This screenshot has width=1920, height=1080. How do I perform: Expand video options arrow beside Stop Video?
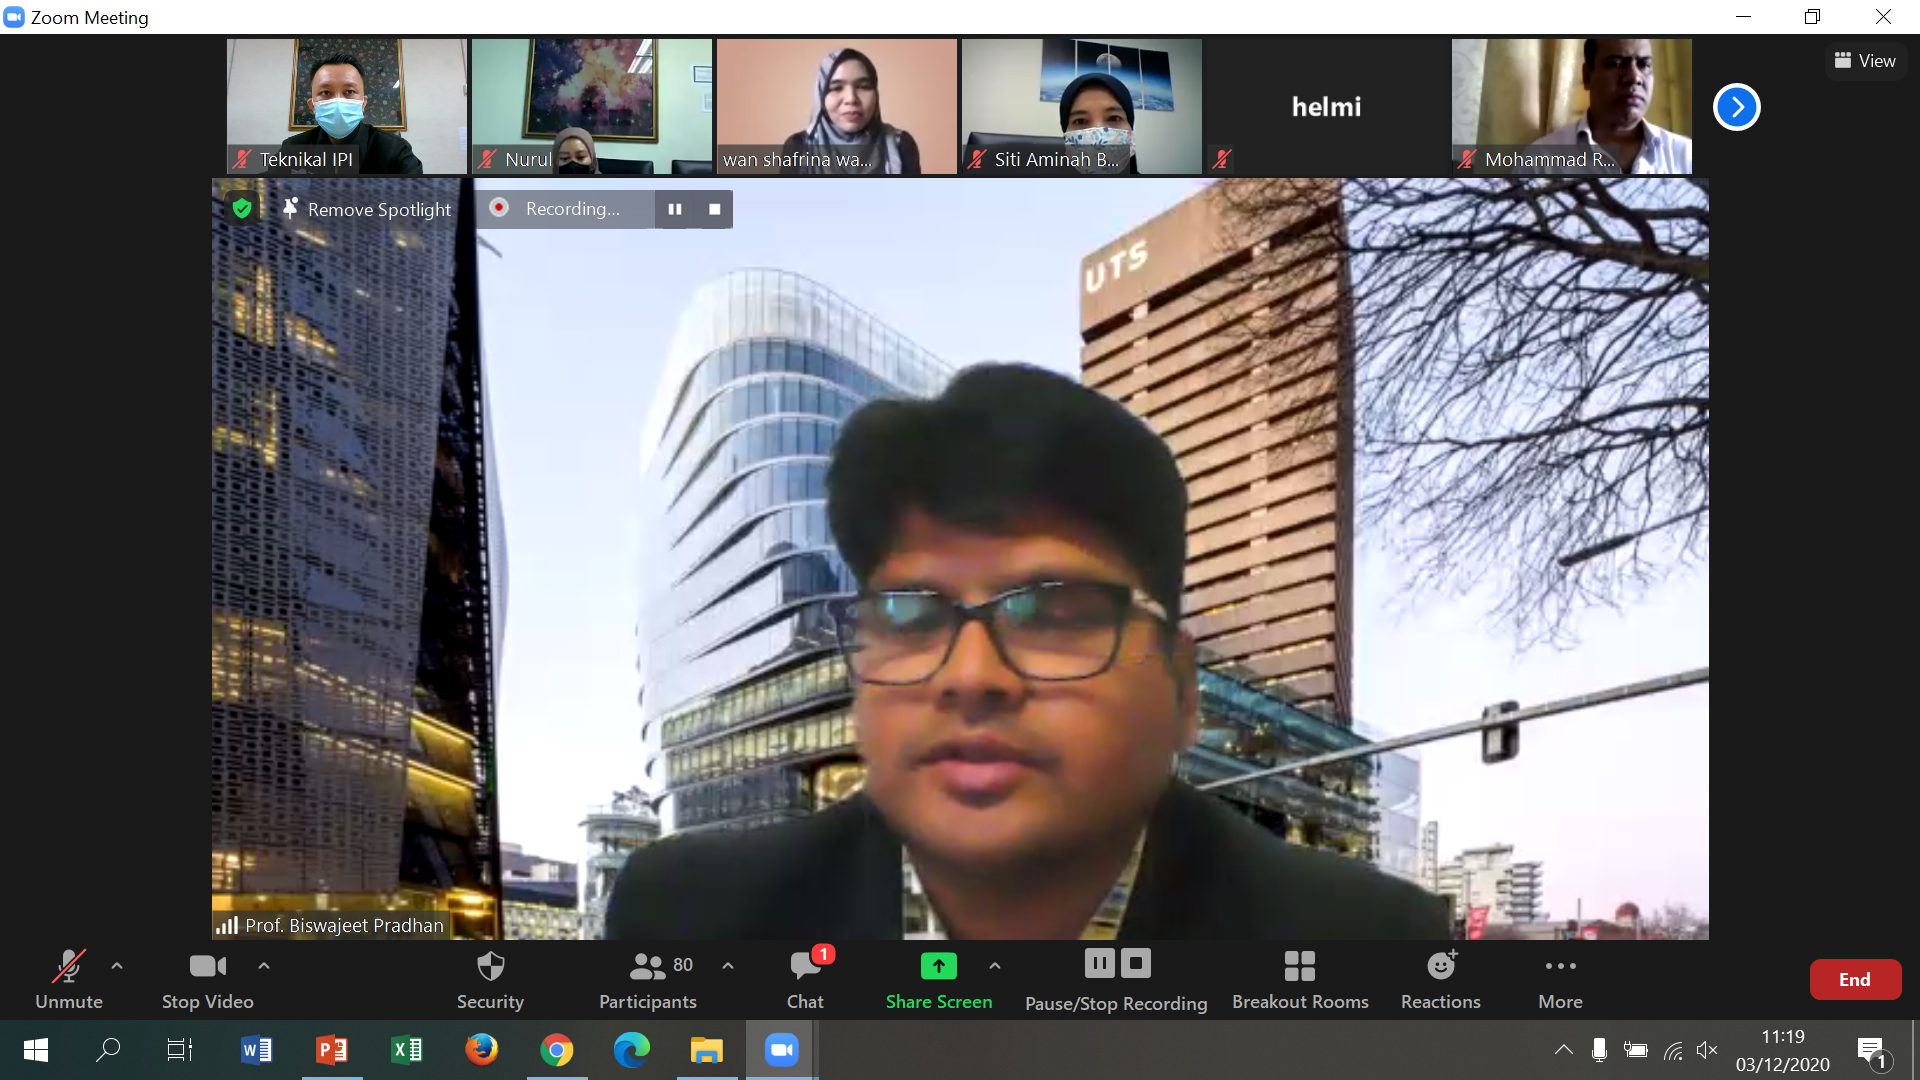(x=264, y=966)
